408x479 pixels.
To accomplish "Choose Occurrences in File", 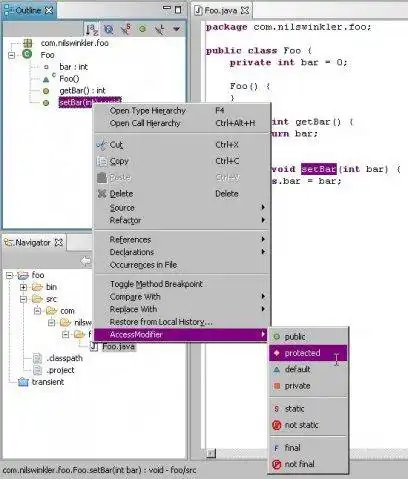I will (181, 265).
